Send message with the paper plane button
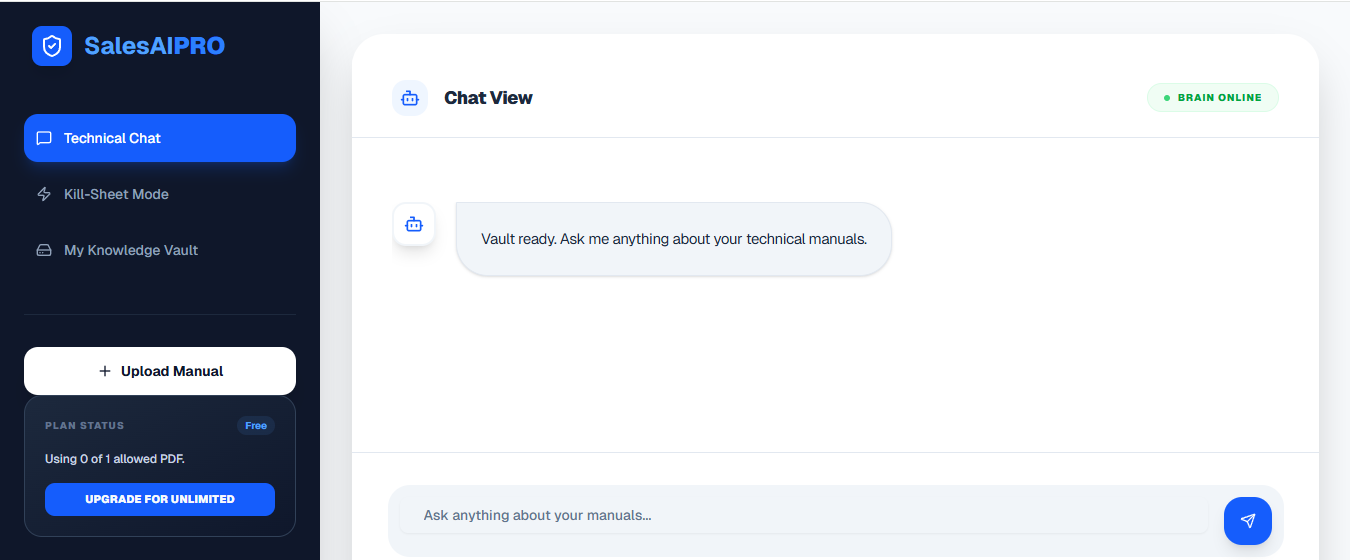 click(1247, 520)
